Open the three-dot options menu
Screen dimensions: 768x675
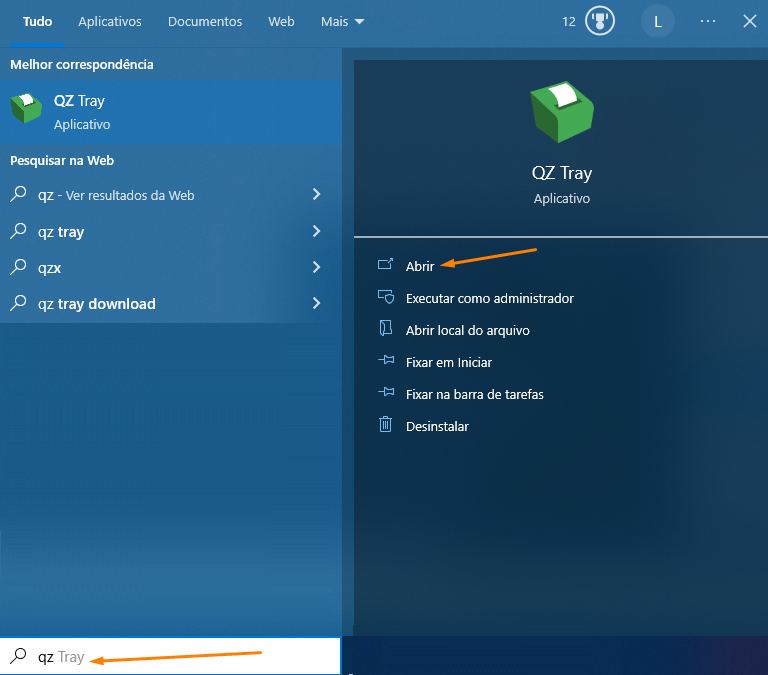(x=708, y=21)
